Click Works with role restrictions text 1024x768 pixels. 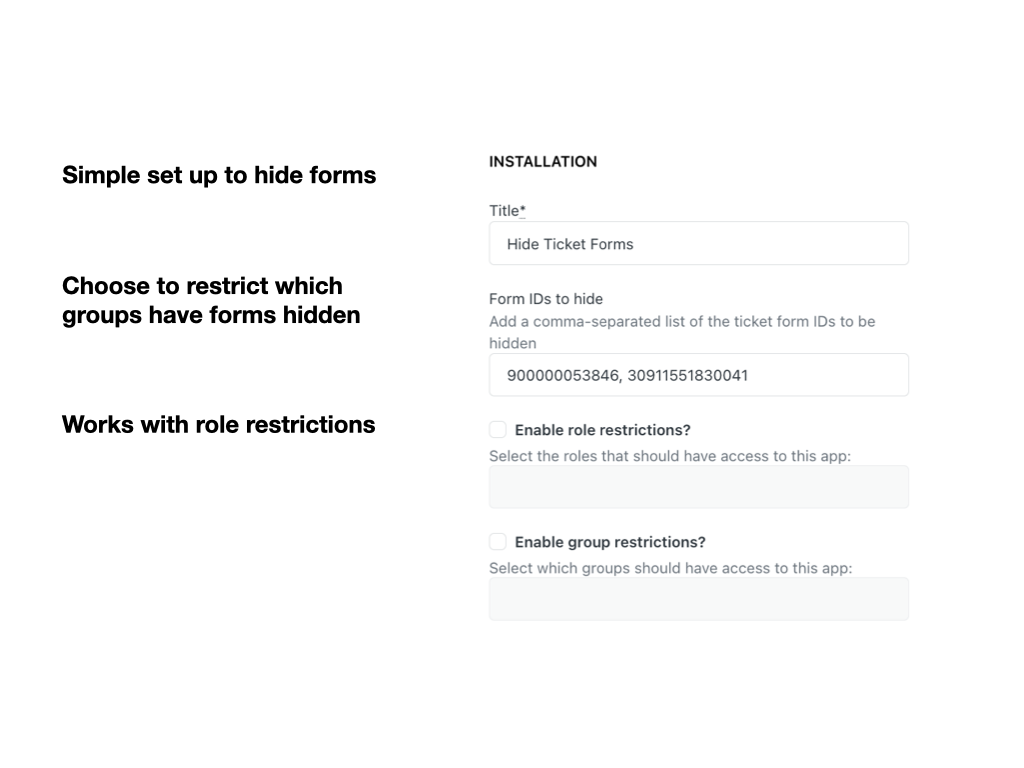(x=218, y=424)
